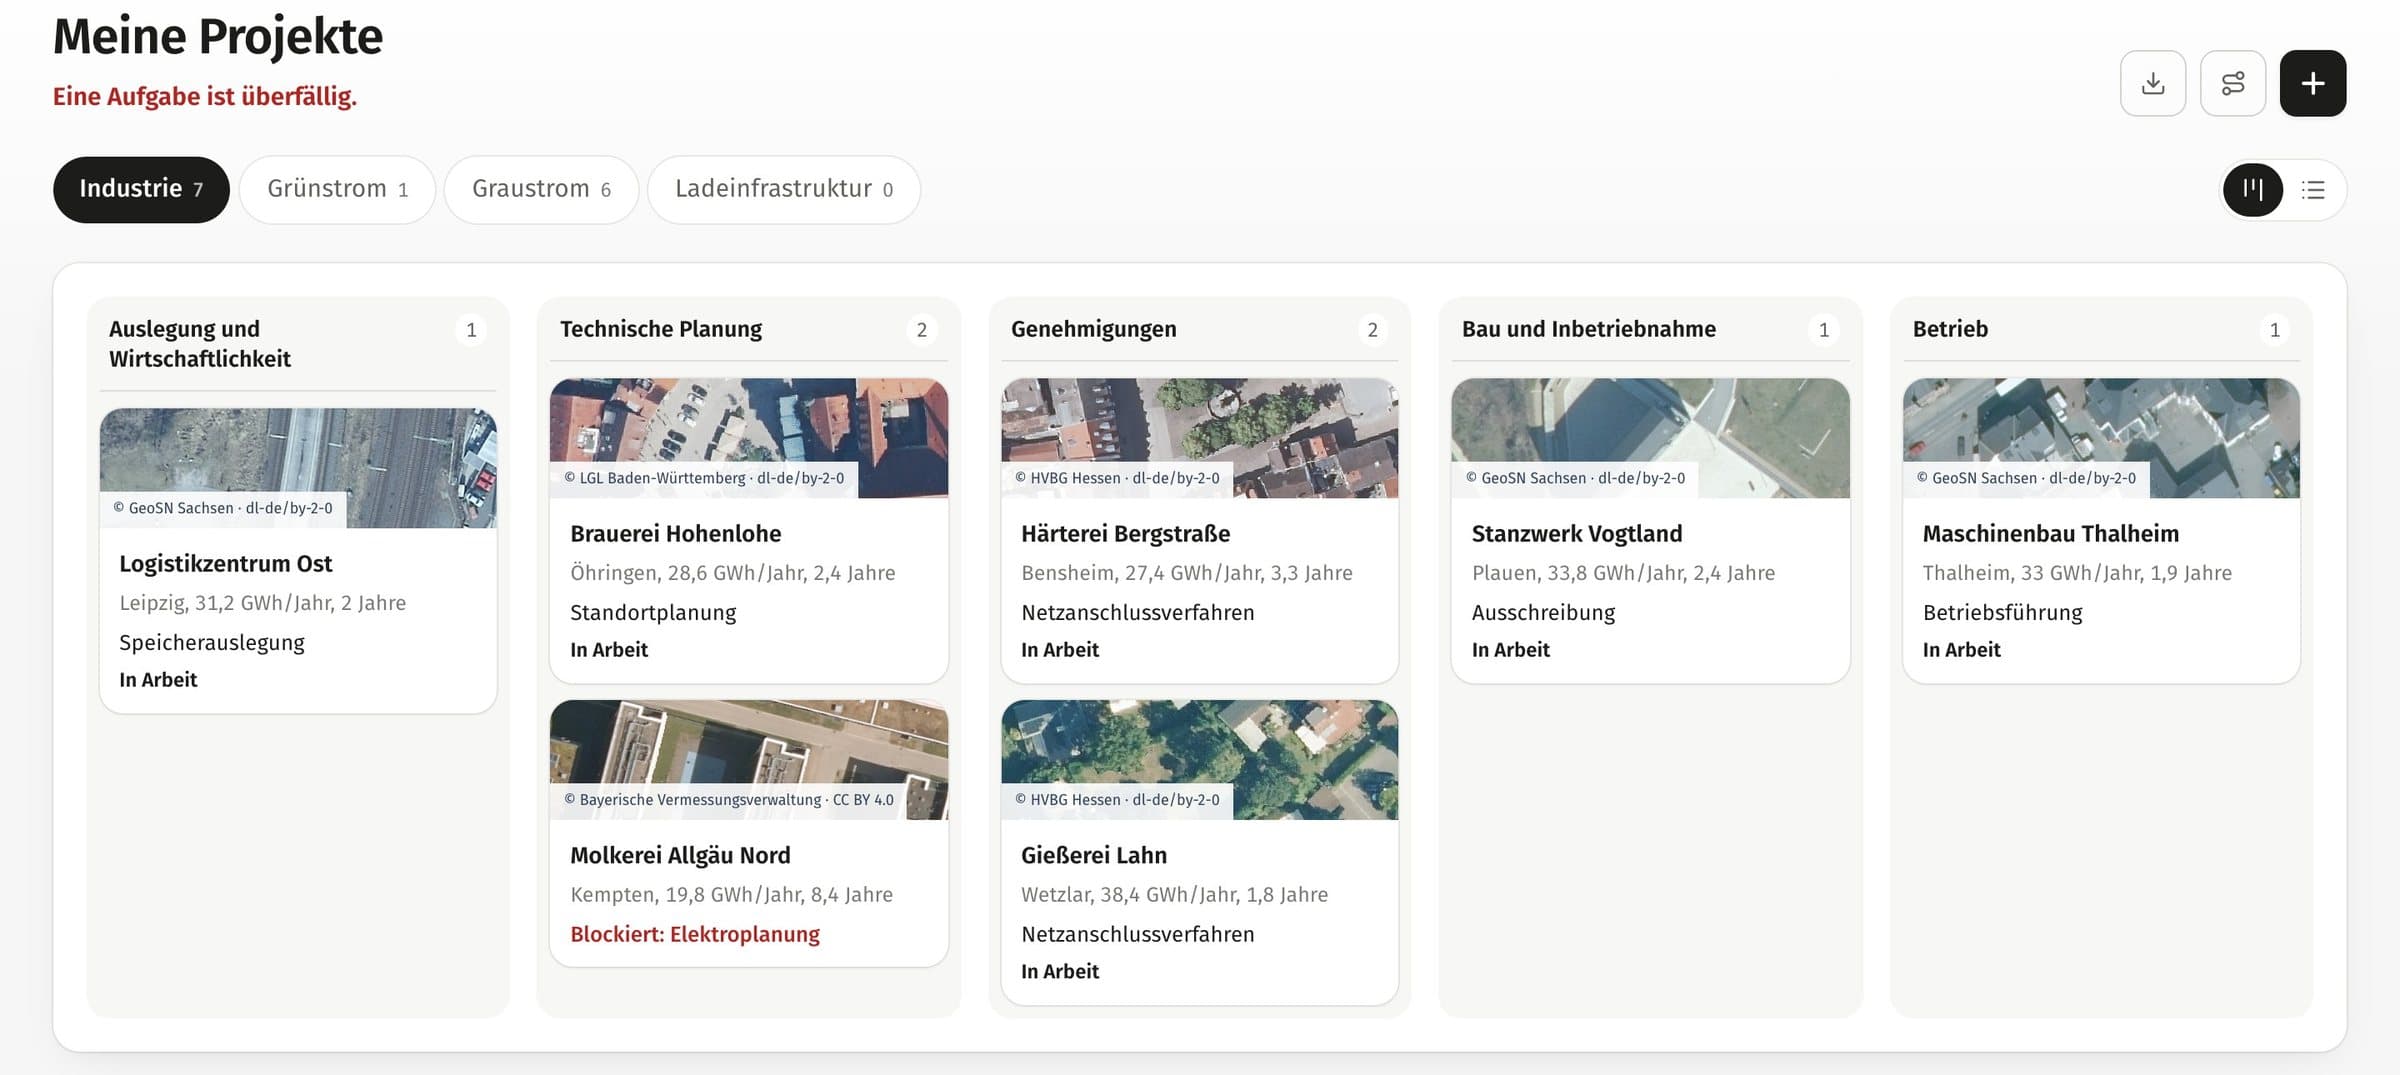
Task: Switch to the Graustrom tab
Action: click(541, 189)
